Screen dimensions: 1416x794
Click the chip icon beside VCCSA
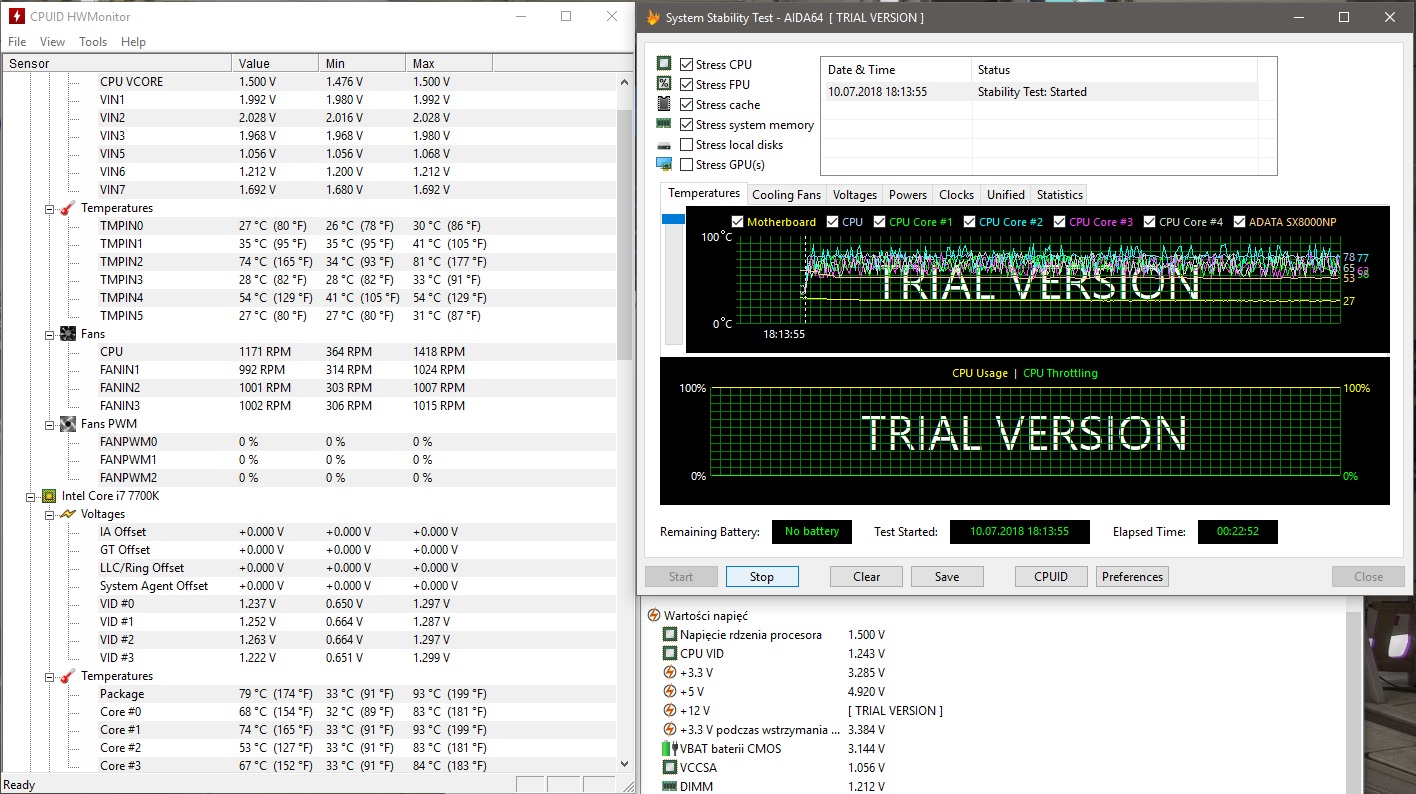[x=670, y=768]
